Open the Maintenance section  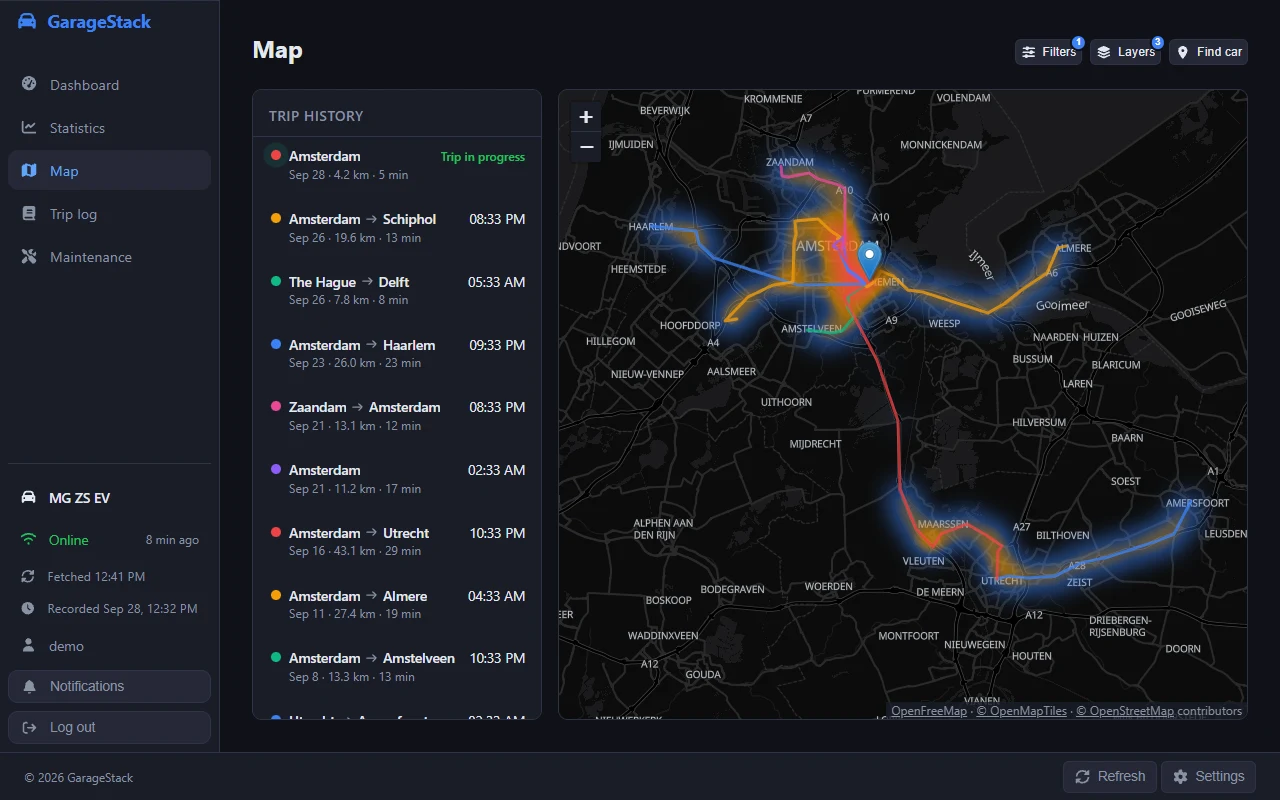109,257
